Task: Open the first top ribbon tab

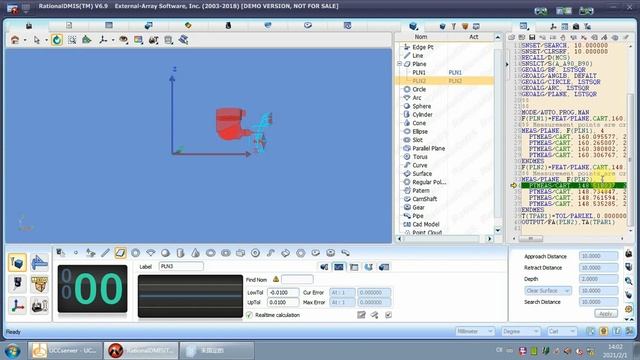Action: pos(29,26)
